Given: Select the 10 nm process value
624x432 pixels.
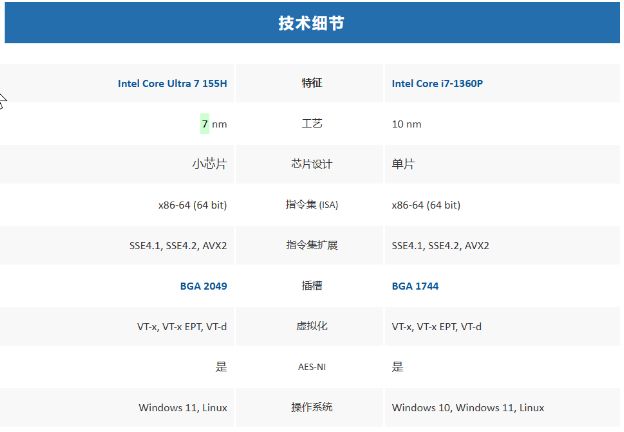Looking at the screenshot, I should (406, 124).
